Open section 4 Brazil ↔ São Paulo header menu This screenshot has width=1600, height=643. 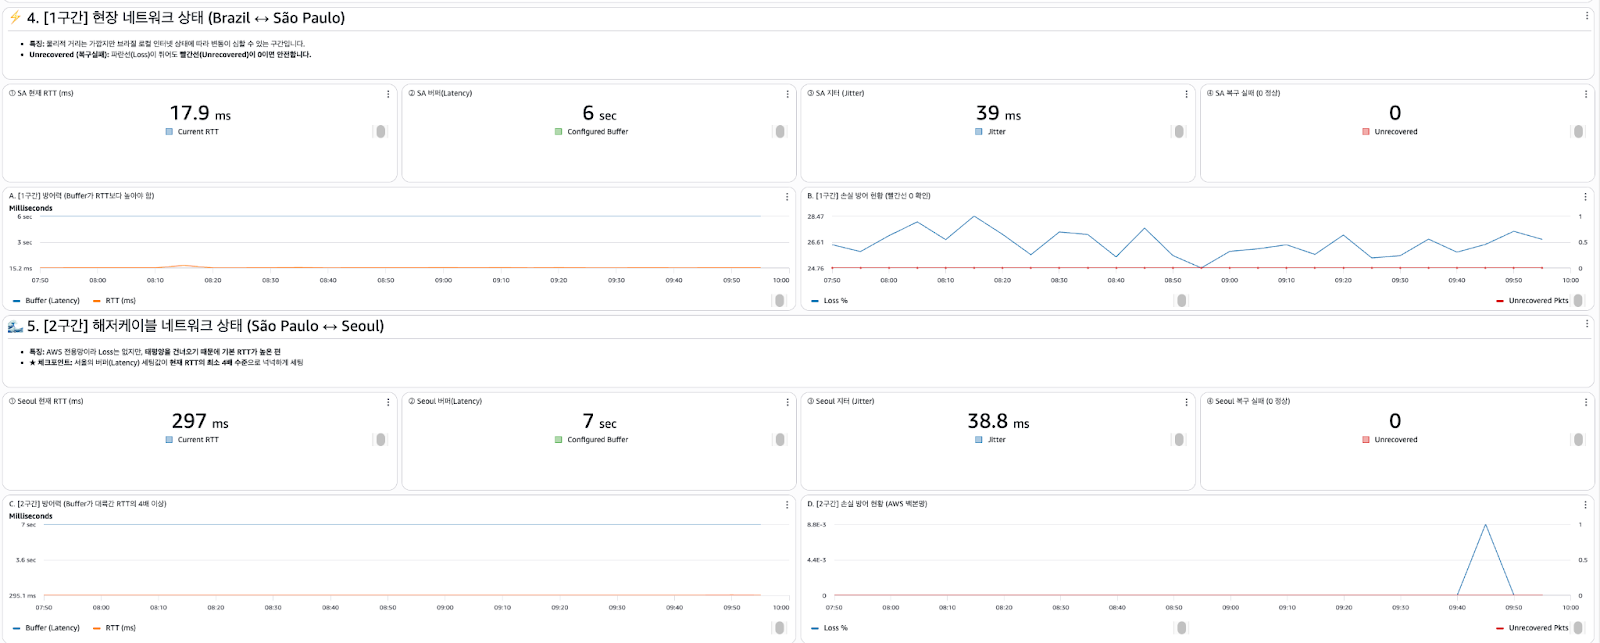1586,16
